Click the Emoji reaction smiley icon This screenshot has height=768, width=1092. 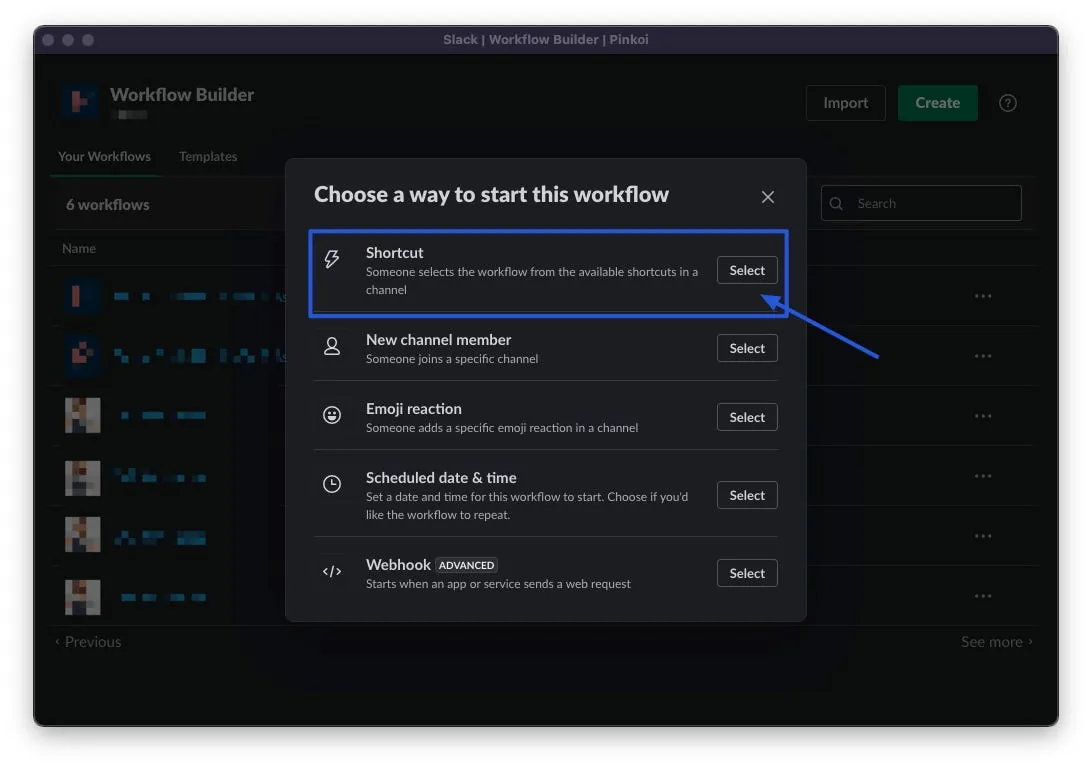click(x=332, y=415)
